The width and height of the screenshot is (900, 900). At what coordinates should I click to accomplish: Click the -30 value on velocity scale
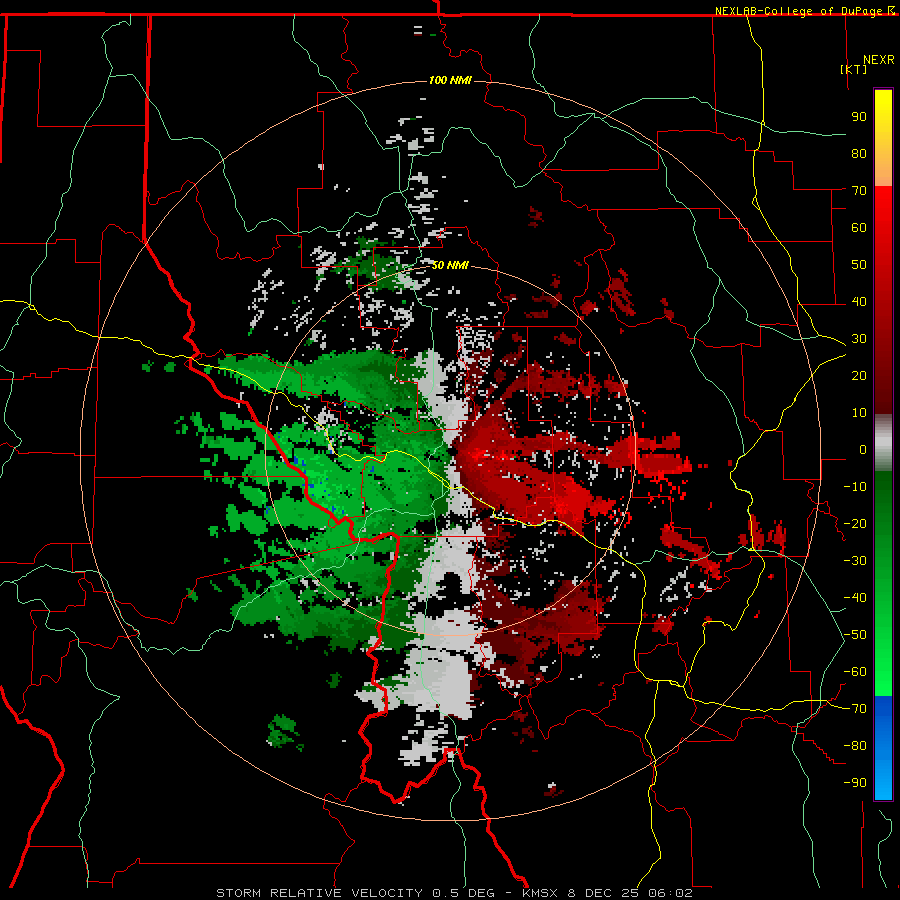[x=855, y=561]
